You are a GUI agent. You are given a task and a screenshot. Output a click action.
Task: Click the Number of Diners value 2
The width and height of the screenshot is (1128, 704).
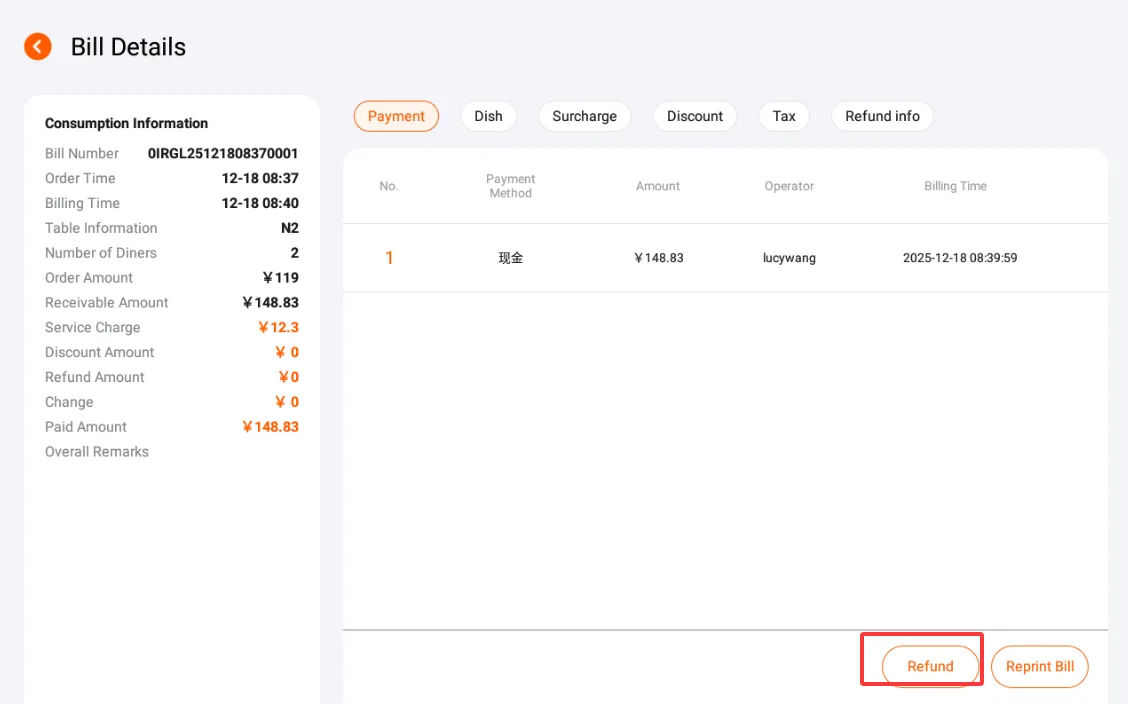(294, 253)
